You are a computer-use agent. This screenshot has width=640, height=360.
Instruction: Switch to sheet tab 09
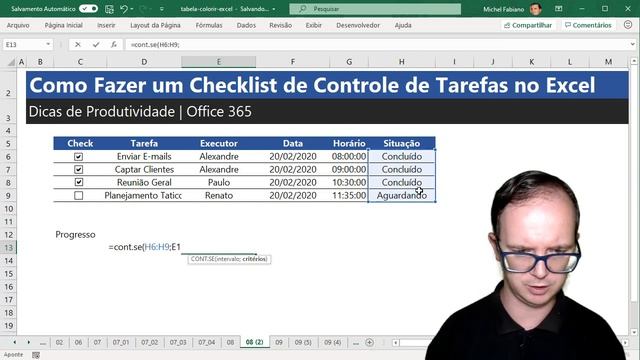point(279,342)
